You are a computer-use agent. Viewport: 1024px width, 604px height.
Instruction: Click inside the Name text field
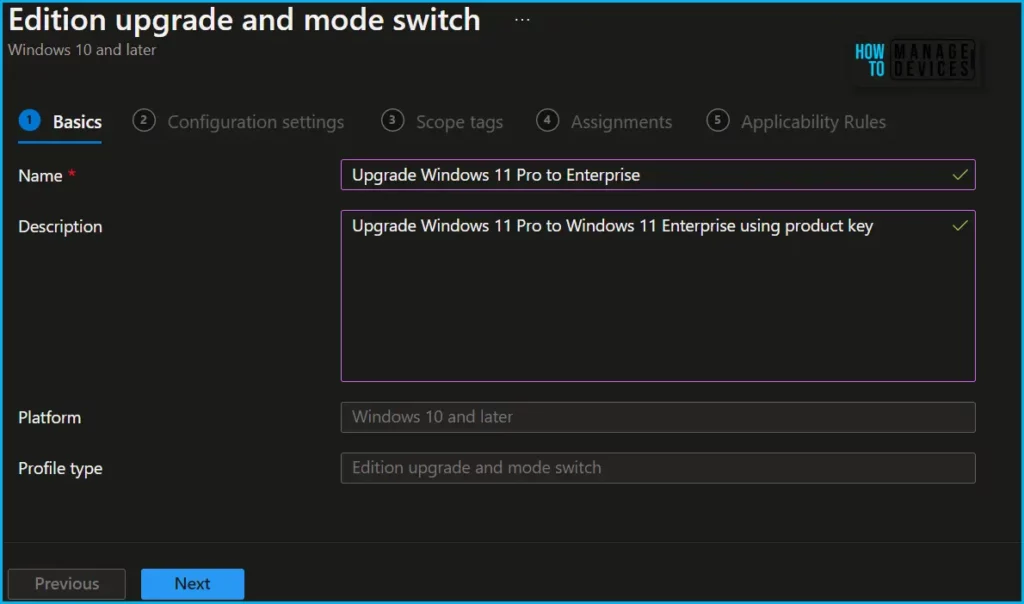coord(640,175)
